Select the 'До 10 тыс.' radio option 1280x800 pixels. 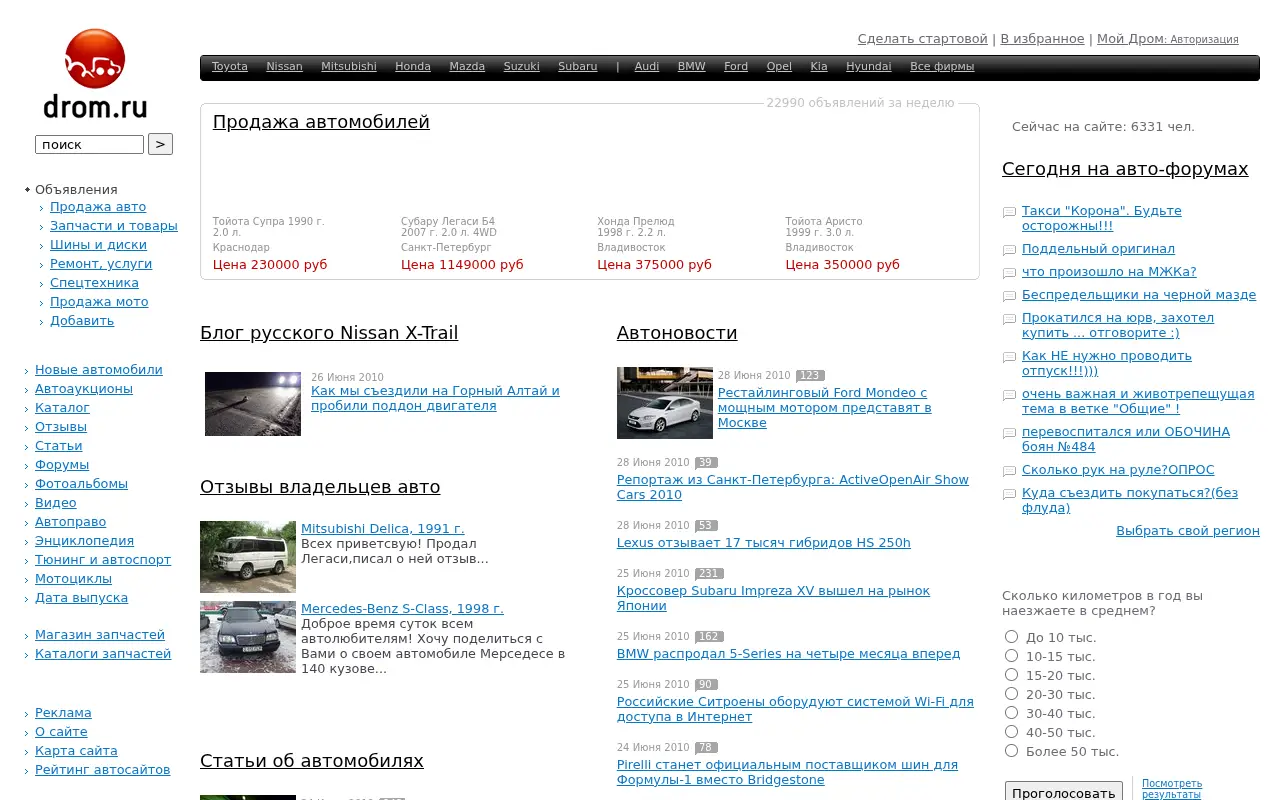coord(1011,636)
